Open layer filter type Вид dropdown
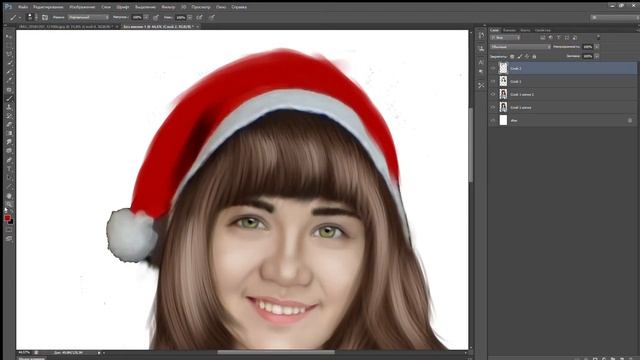 pyautogui.click(x=505, y=38)
